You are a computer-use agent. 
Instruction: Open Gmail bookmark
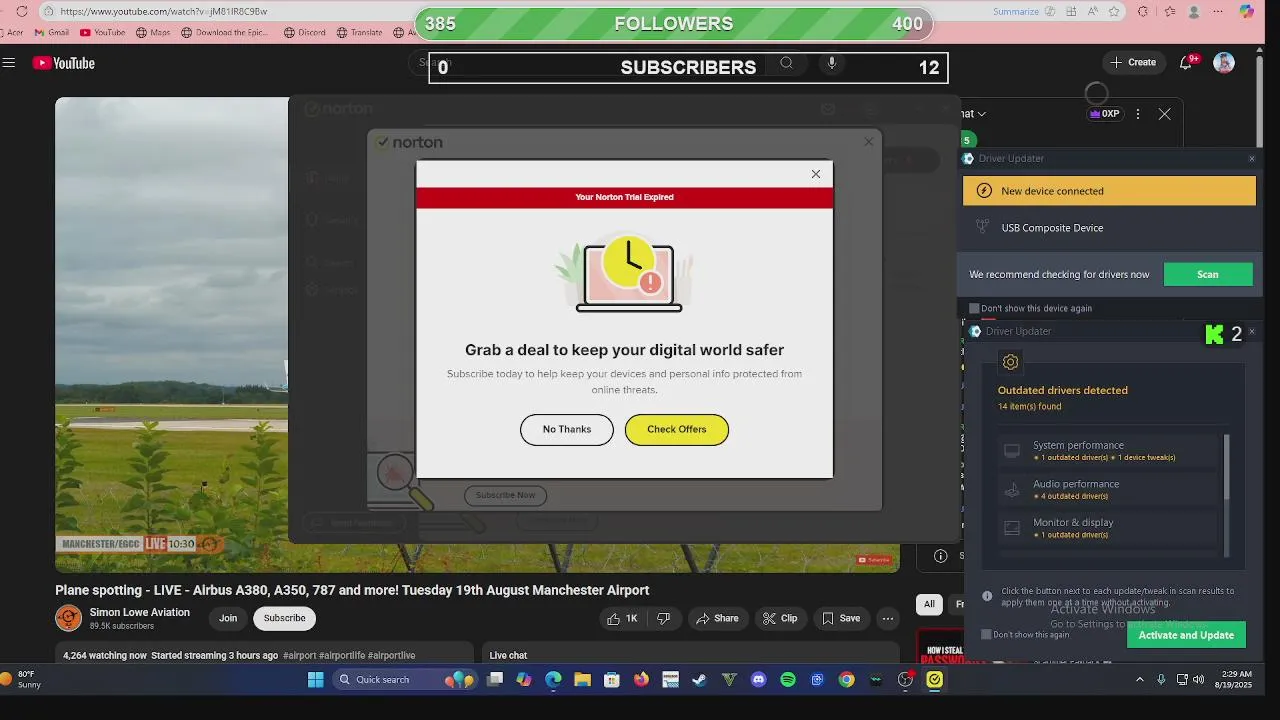click(52, 32)
